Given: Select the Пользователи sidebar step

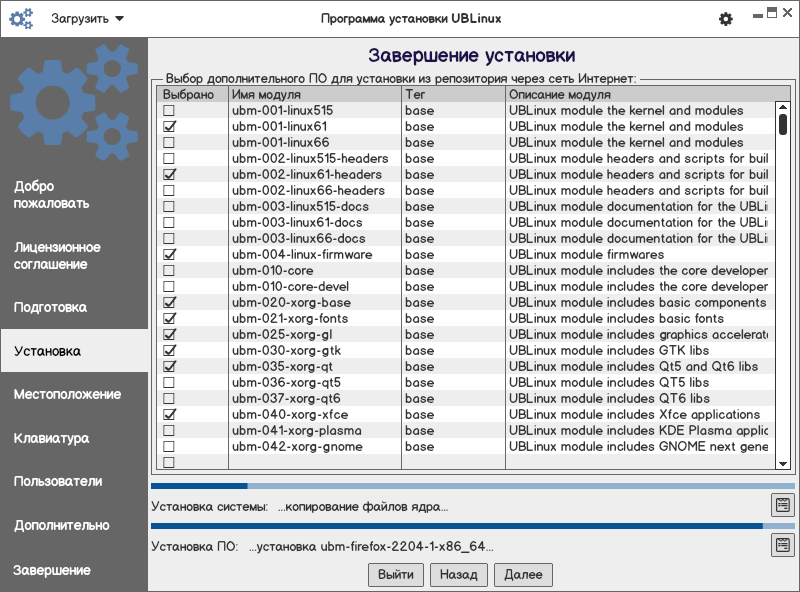Looking at the screenshot, I should [58, 481].
